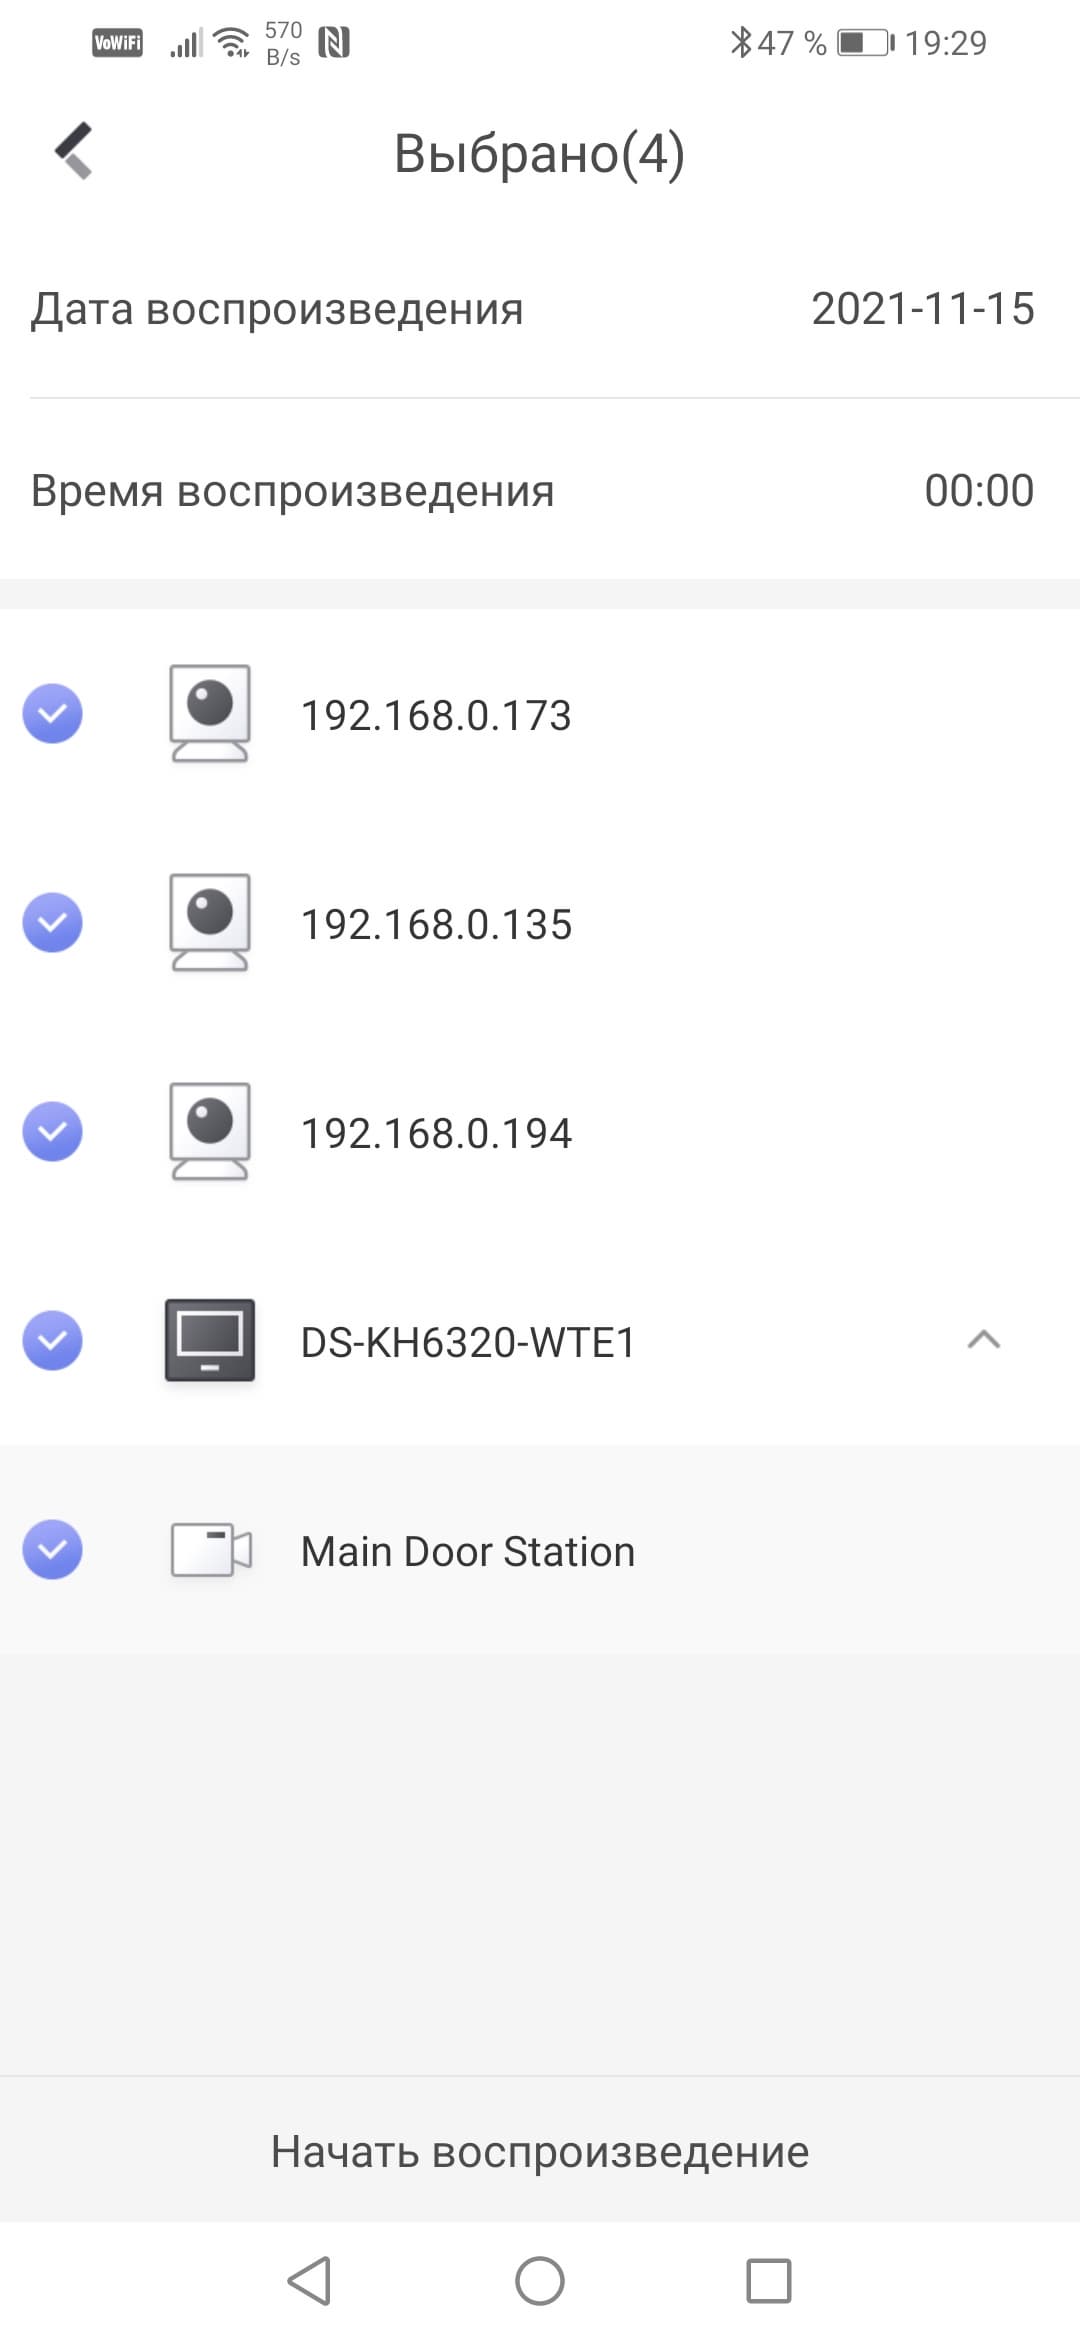Image resolution: width=1080 pixels, height=2340 pixels.
Task: Tap the Android recent apps square button
Action: coord(768,2280)
